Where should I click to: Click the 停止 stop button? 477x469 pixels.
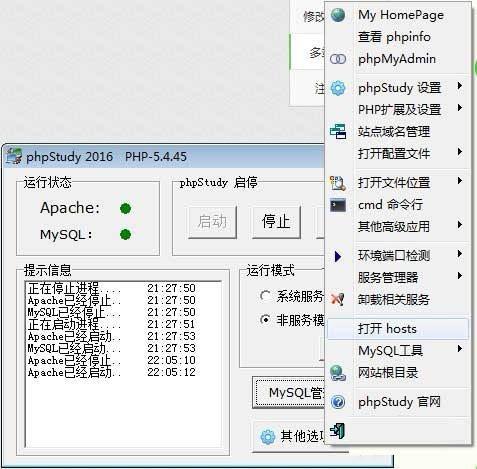click(x=276, y=222)
